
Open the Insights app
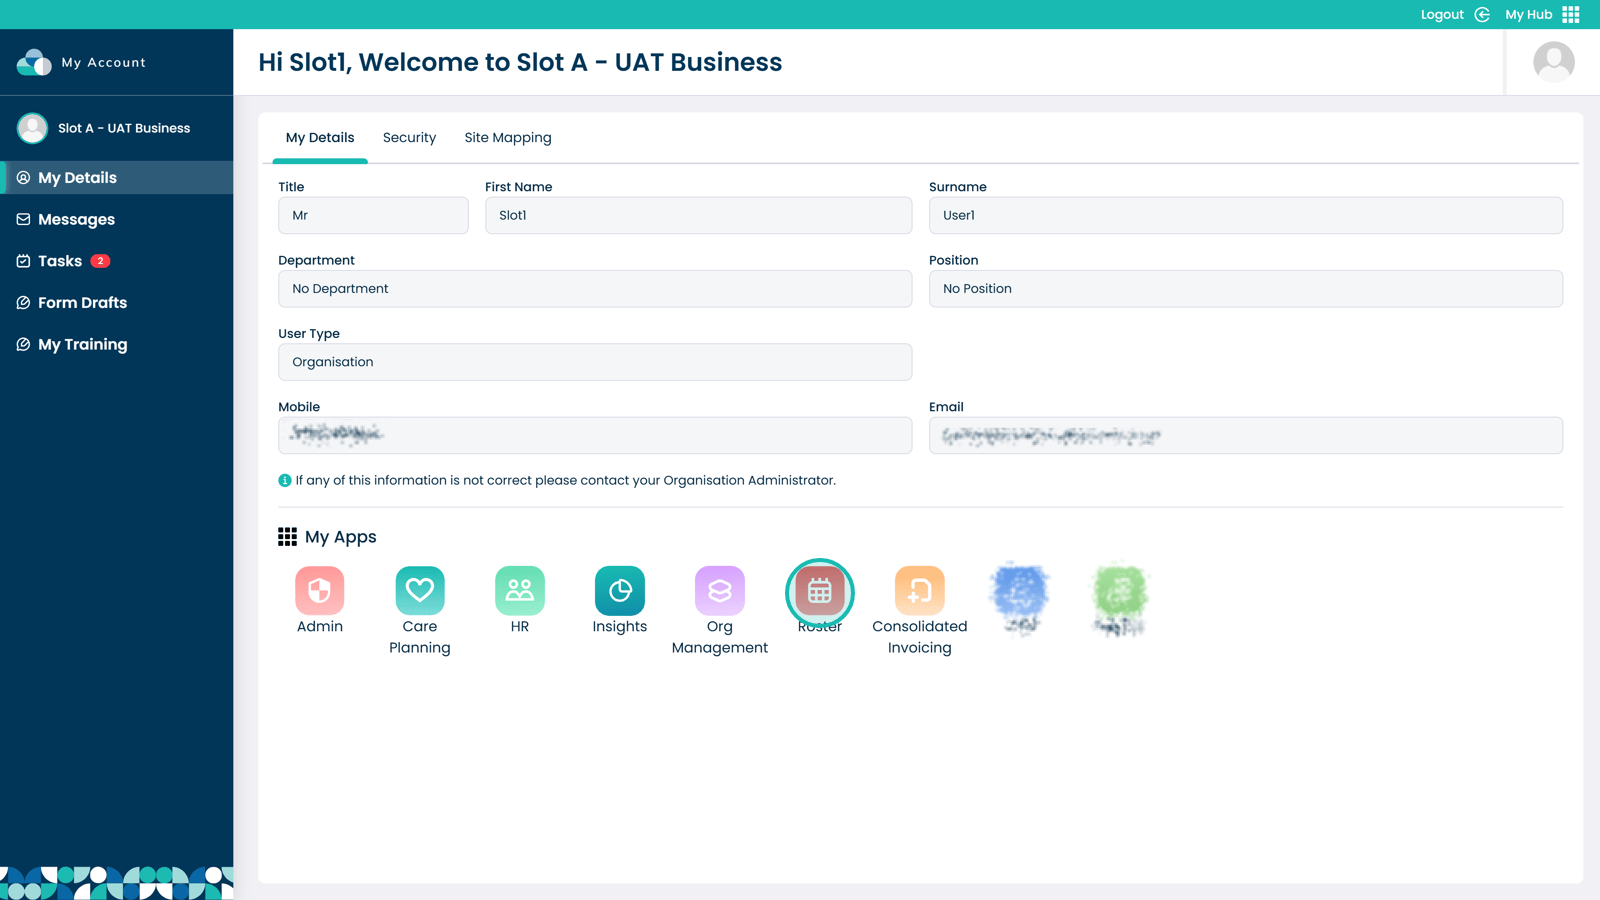coord(620,591)
